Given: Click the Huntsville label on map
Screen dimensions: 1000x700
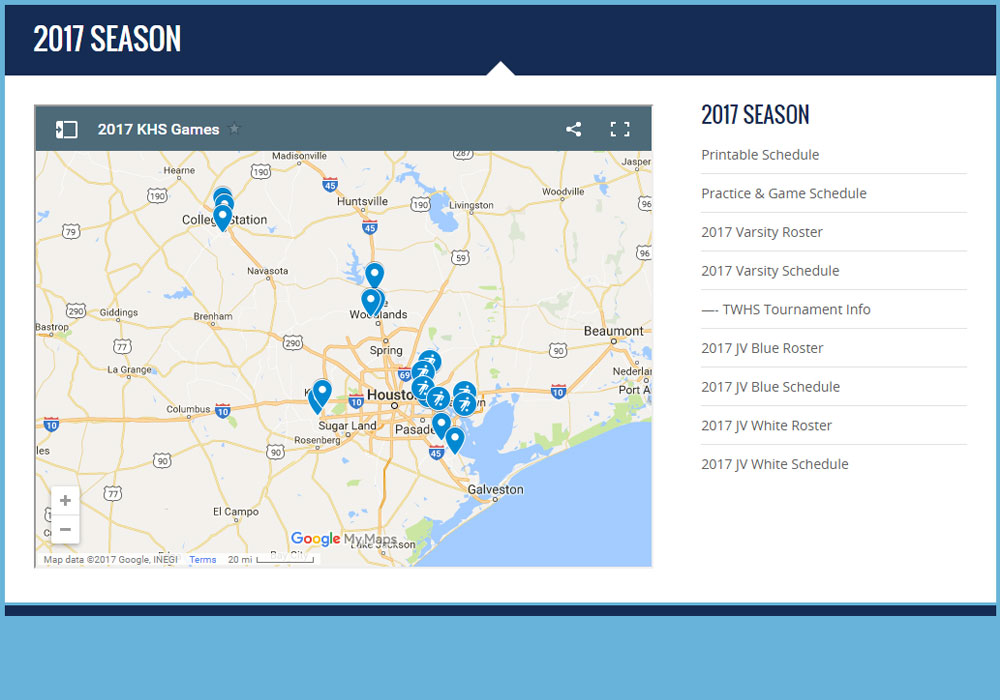Looking at the screenshot, I should tap(362, 201).
